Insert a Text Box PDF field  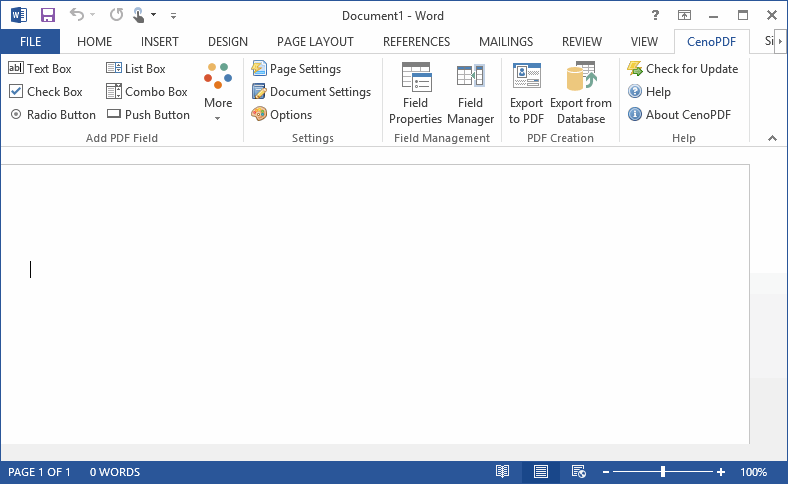pos(40,68)
